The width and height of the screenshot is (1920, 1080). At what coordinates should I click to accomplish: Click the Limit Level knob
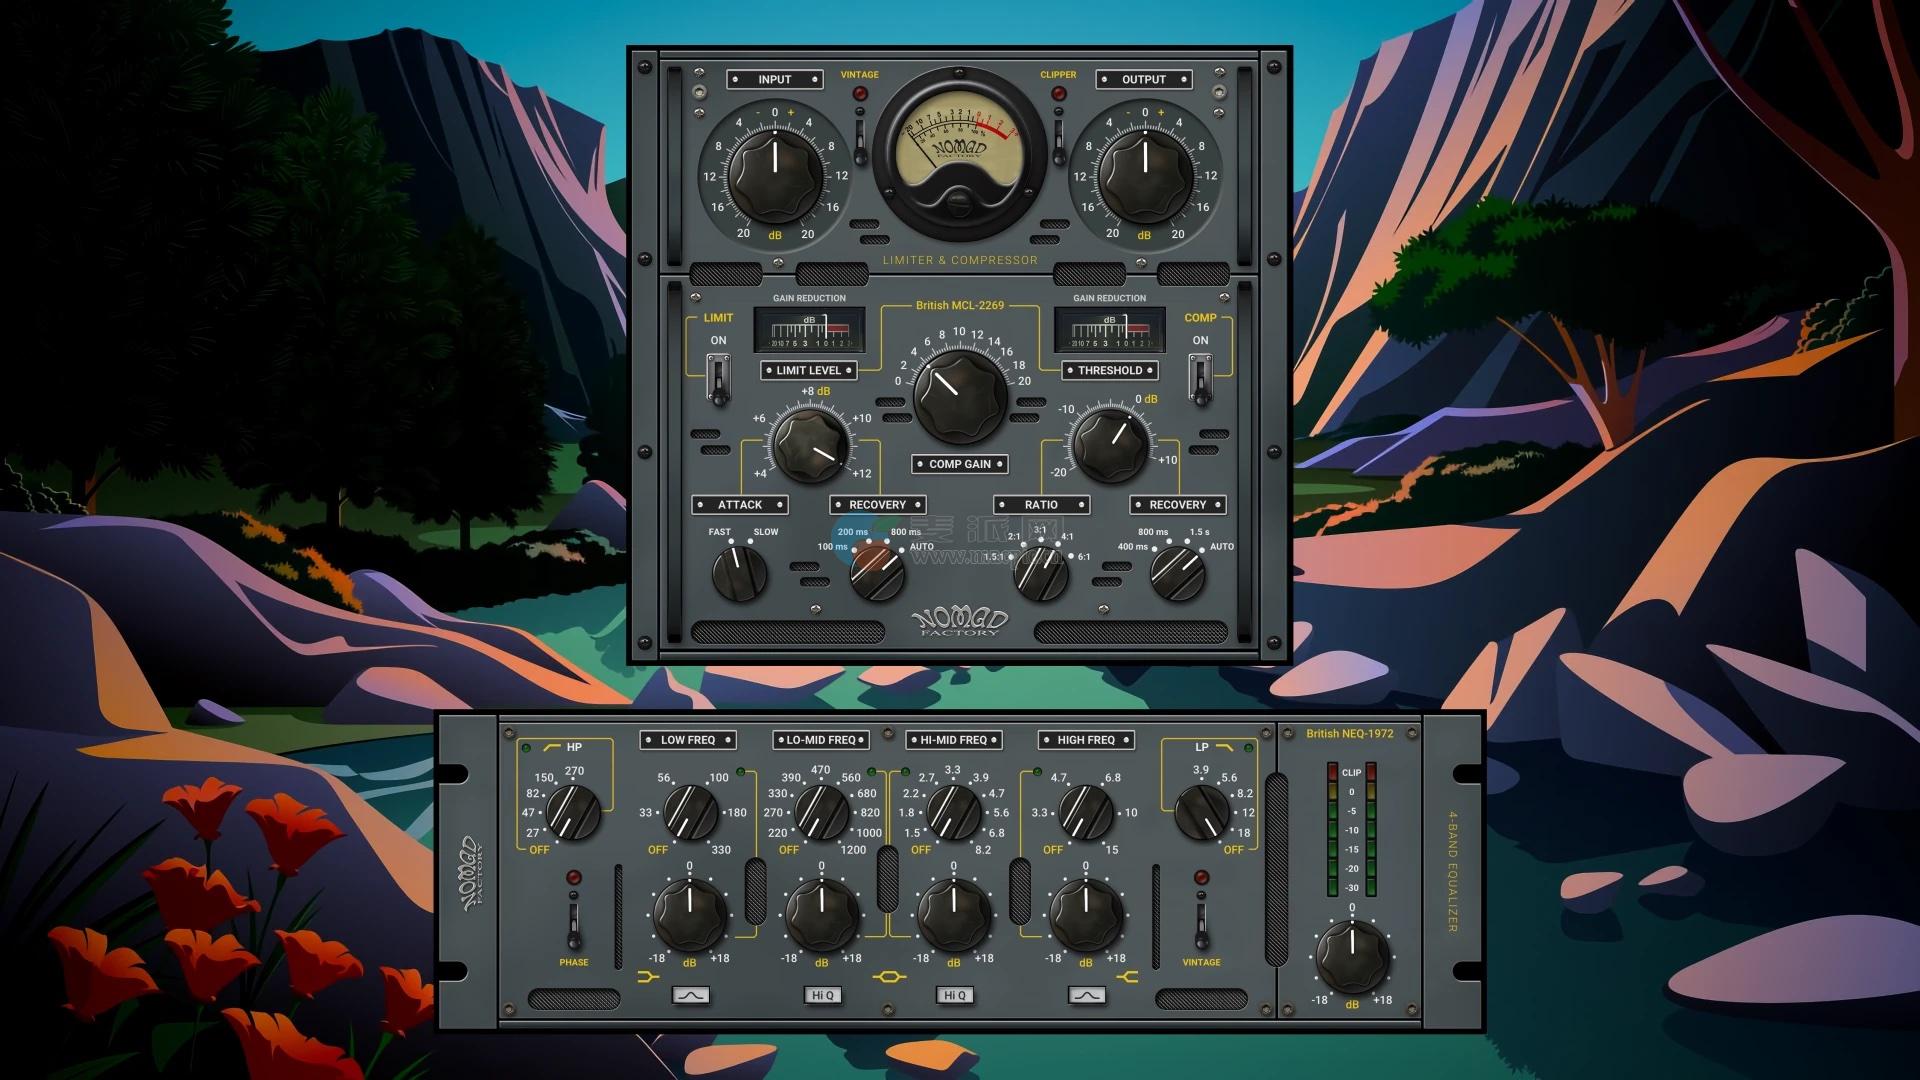click(810, 445)
